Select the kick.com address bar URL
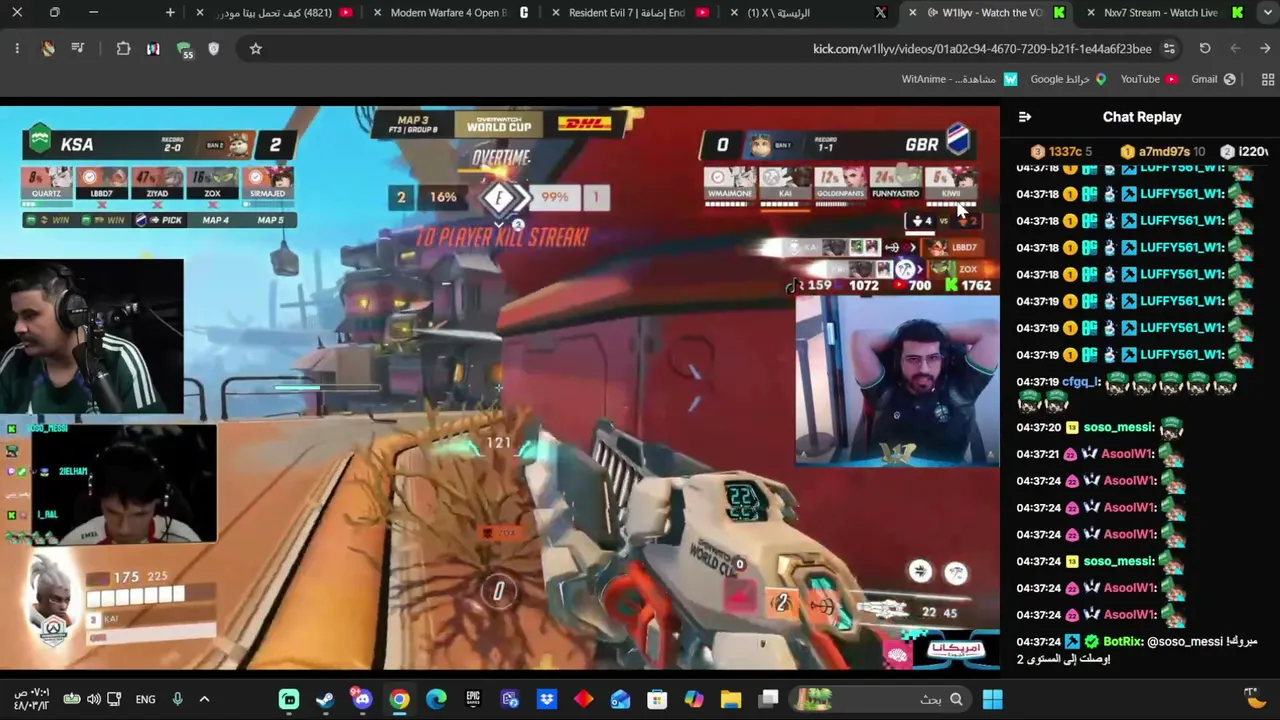The width and height of the screenshot is (1280, 720). pos(982,48)
